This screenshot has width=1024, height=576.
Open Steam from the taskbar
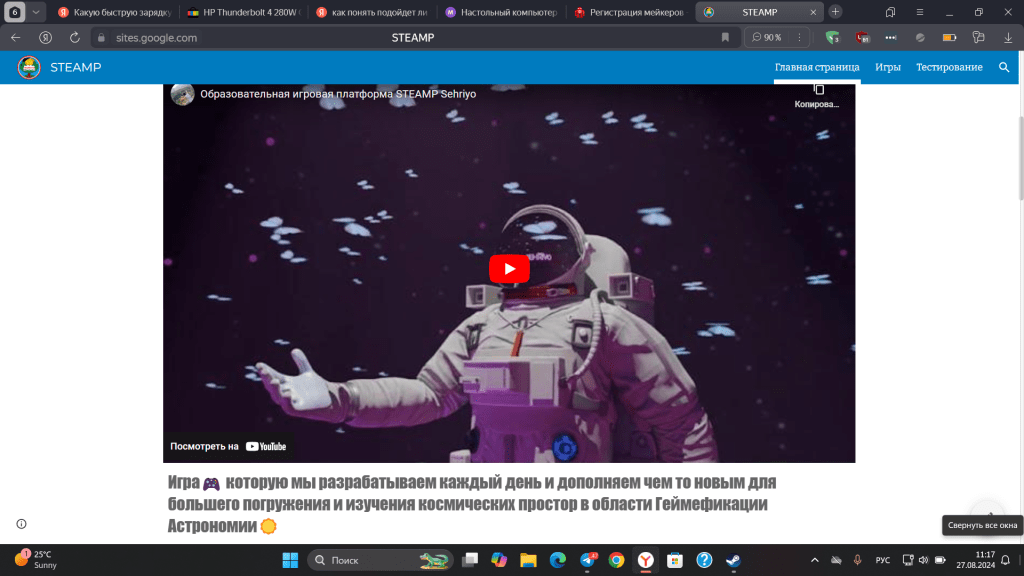pyautogui.click(x=735, y=561)
